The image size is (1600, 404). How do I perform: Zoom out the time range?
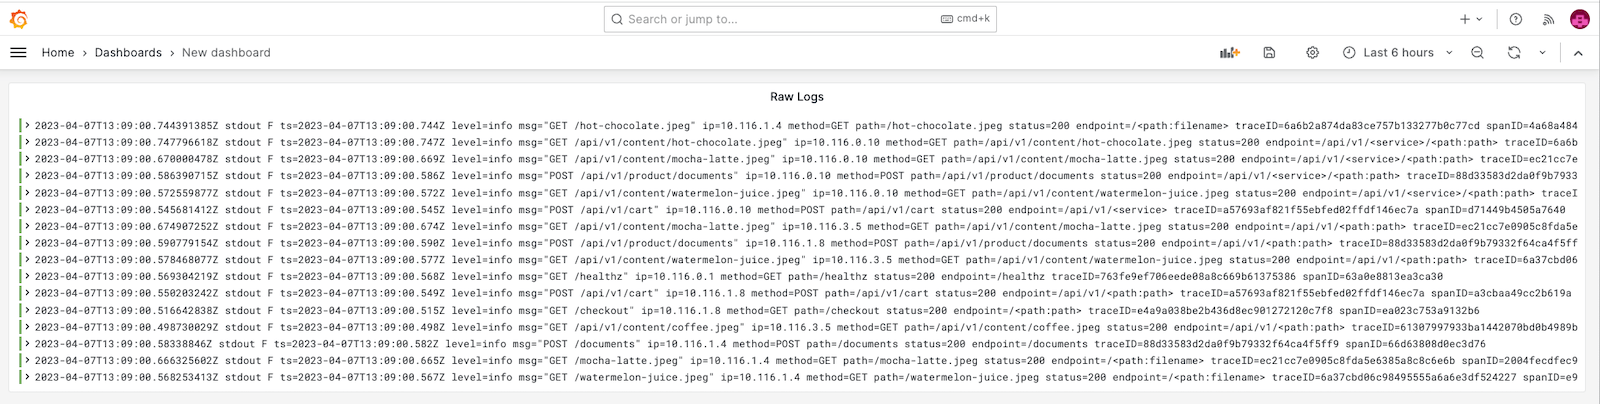tap(1477, 53)
